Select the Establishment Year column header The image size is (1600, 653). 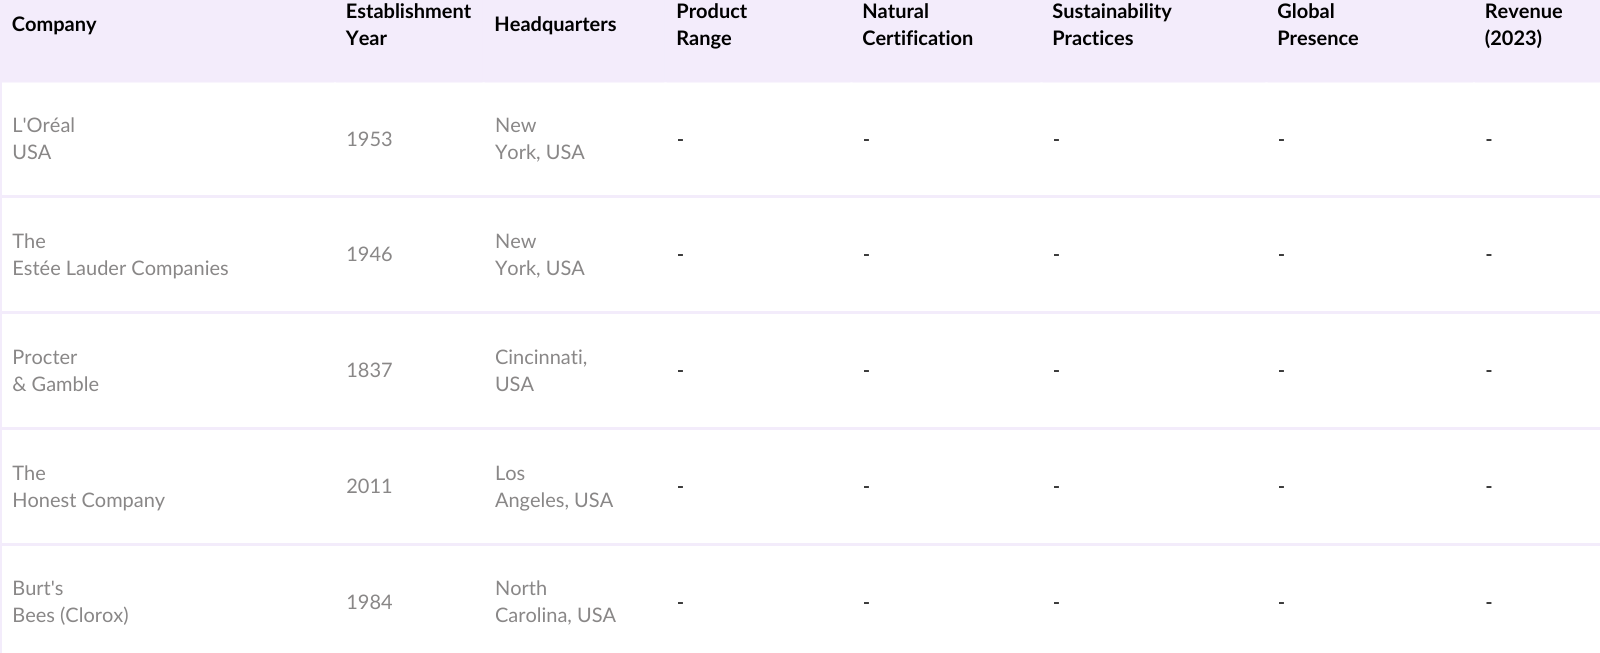point(407,25)
